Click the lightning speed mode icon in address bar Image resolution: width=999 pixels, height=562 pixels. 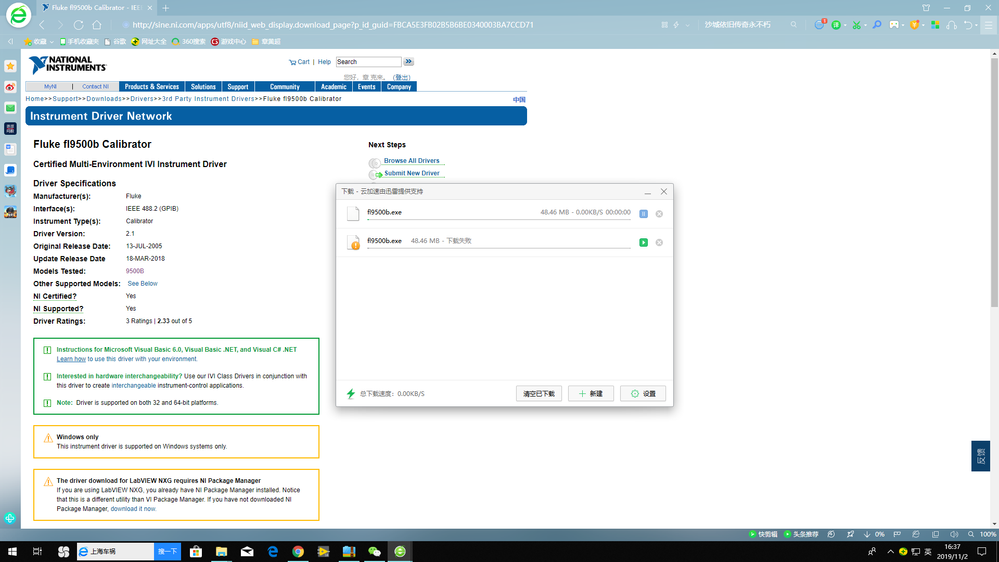[x=676, y=25]
